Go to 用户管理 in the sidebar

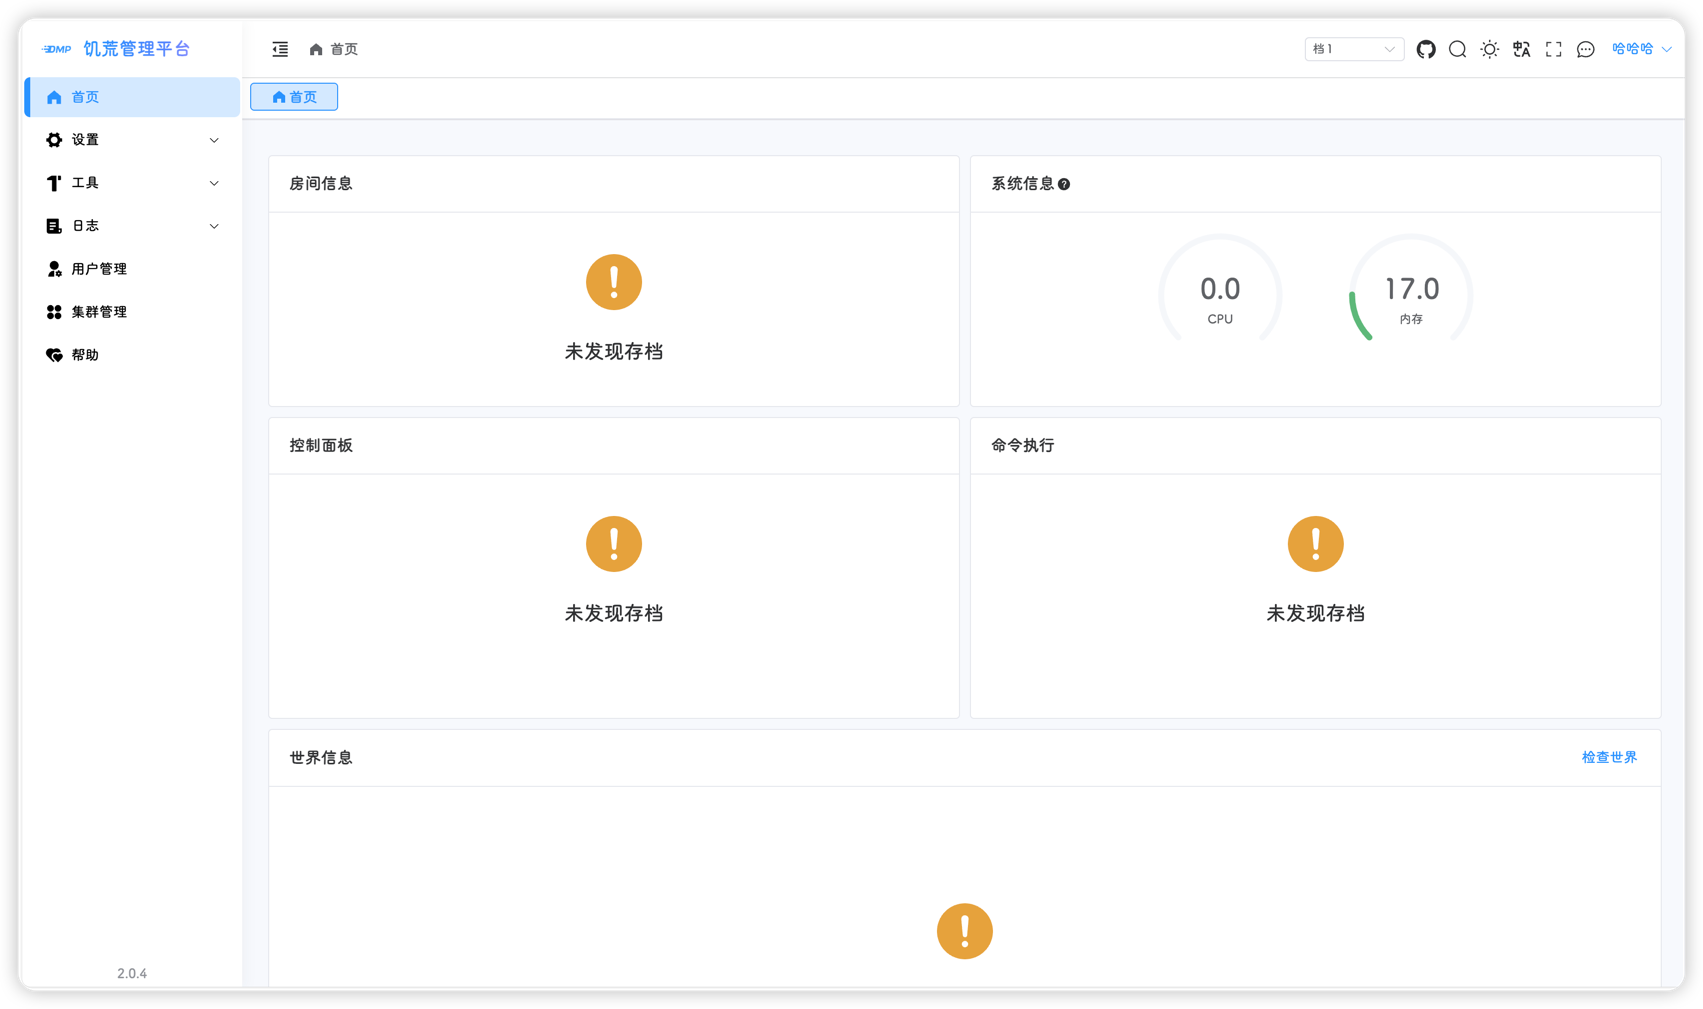pos(99,269)
